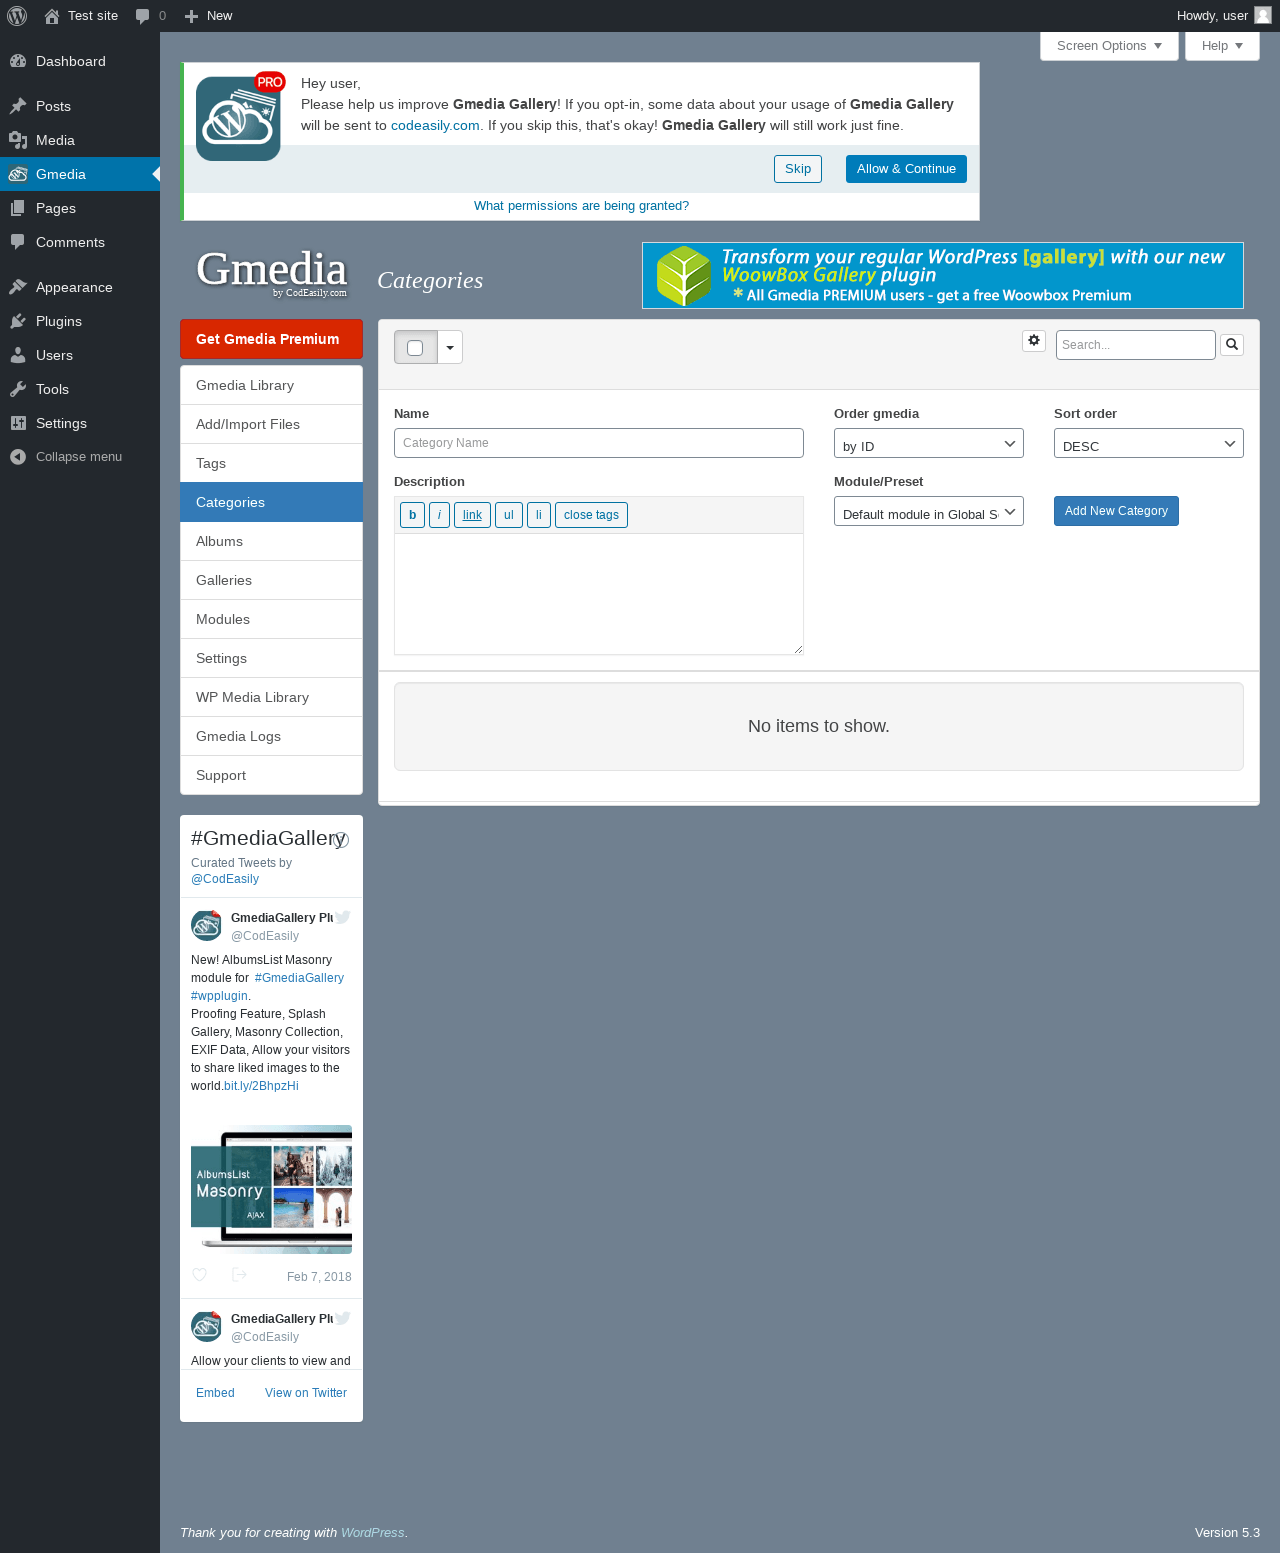Click GmediaGallery avatar on second tweet
Image resolution: width=1280 pixels, height=1553 pixels.
[x=206, y=1327]
